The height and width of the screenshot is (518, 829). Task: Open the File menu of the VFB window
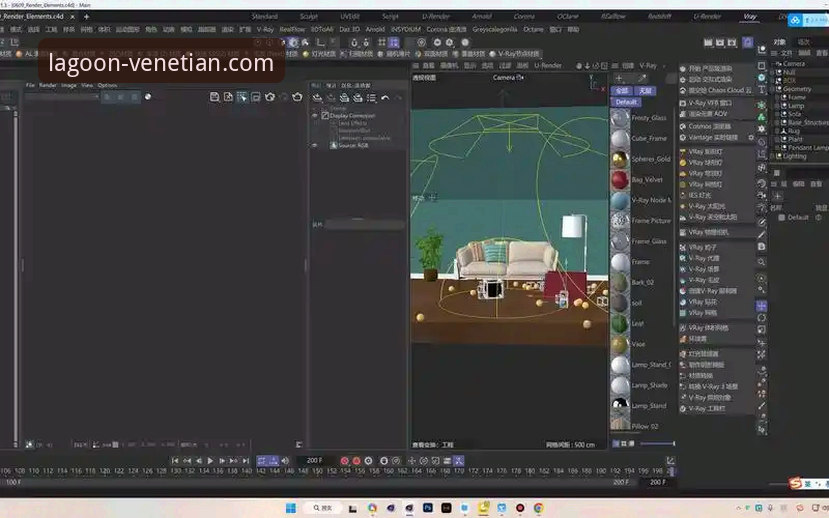[x=30, y=85]
